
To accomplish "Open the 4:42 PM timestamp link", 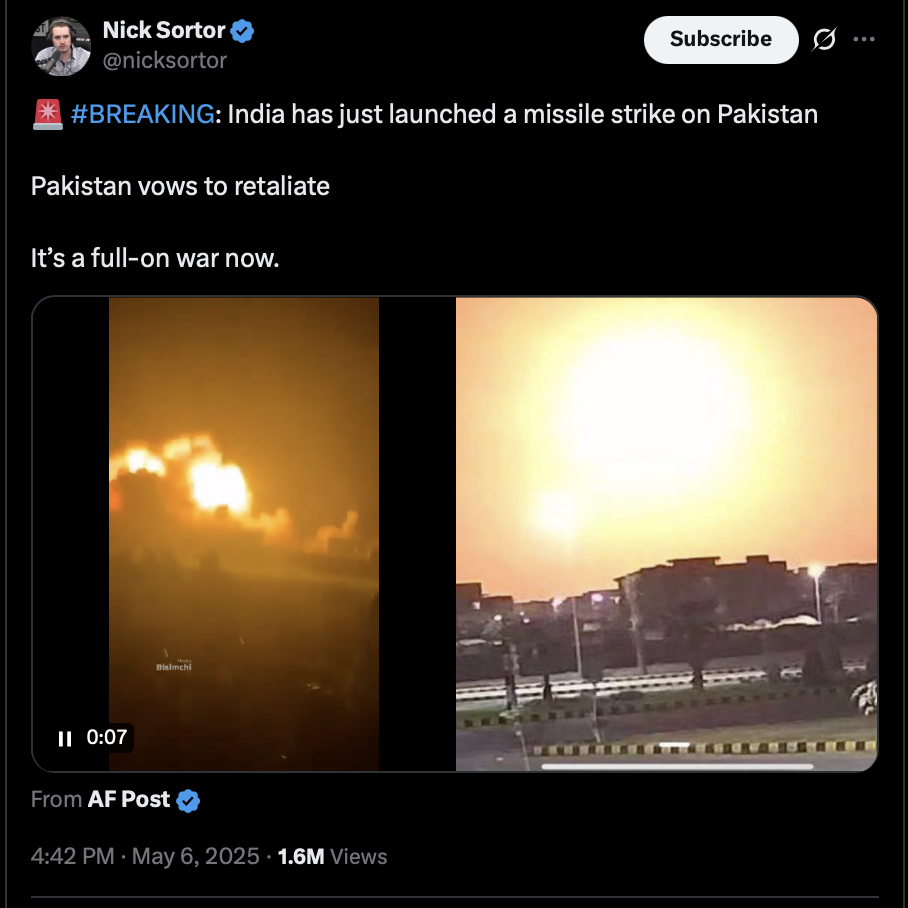I will click(x=72, y=856).
